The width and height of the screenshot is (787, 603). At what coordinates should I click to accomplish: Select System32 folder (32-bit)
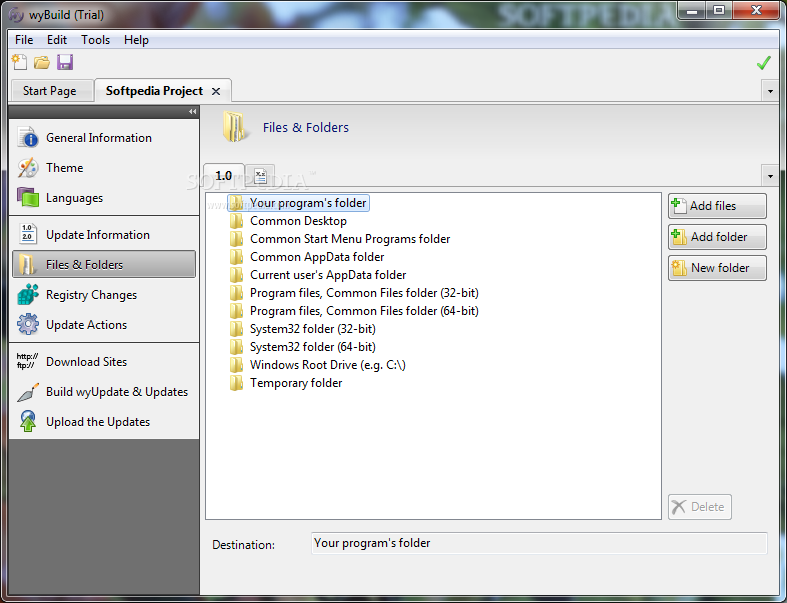(x=303, y=329)
